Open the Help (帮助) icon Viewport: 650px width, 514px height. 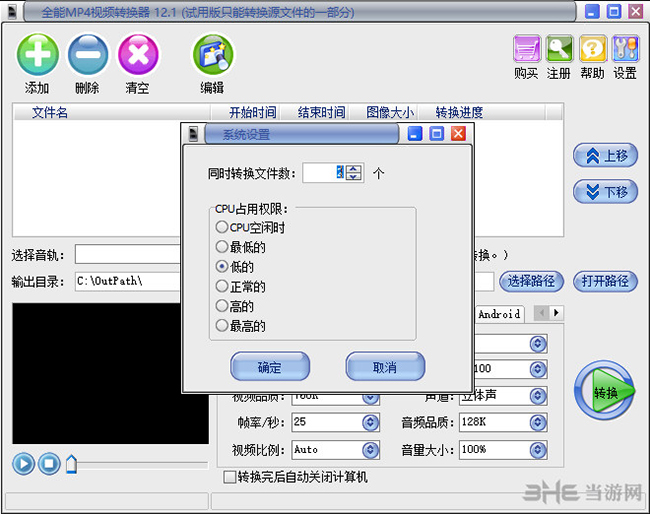593,49
